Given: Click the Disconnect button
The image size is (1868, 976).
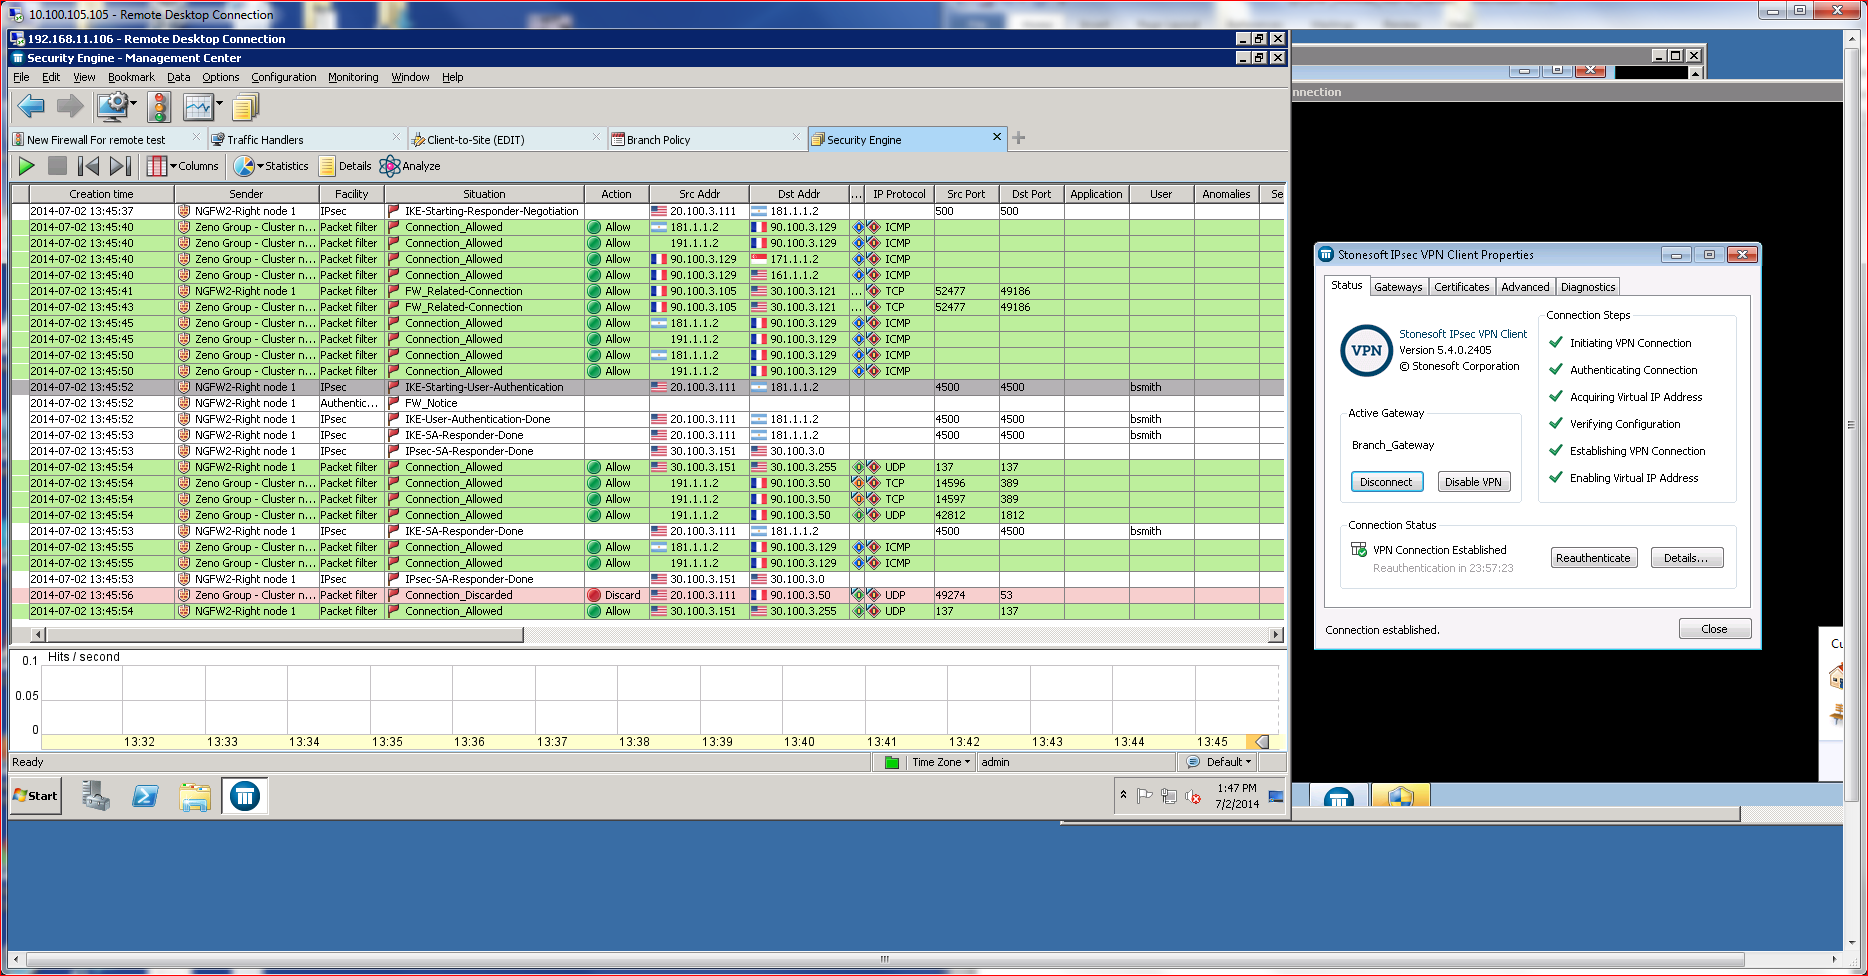Looking at the screenshot, I should [1386, 482].
